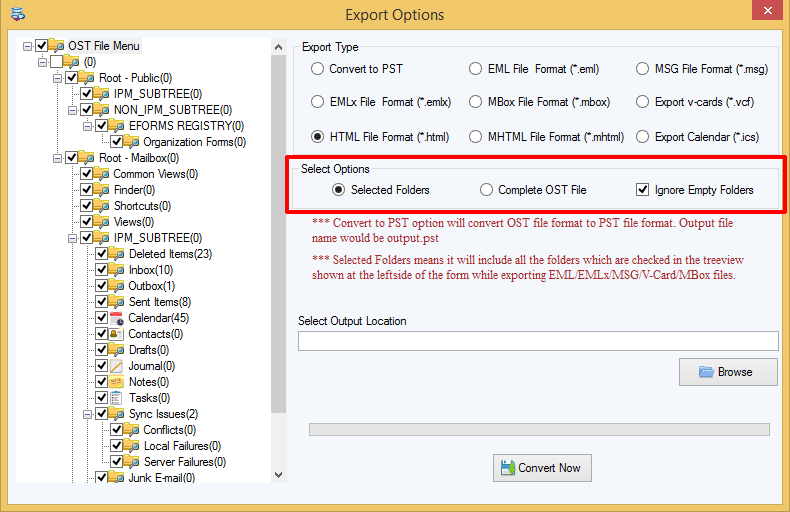The height and width of the screenshot is (512, 790).
Task: Click the application icon in the title bar
Action: click(18, 14)
